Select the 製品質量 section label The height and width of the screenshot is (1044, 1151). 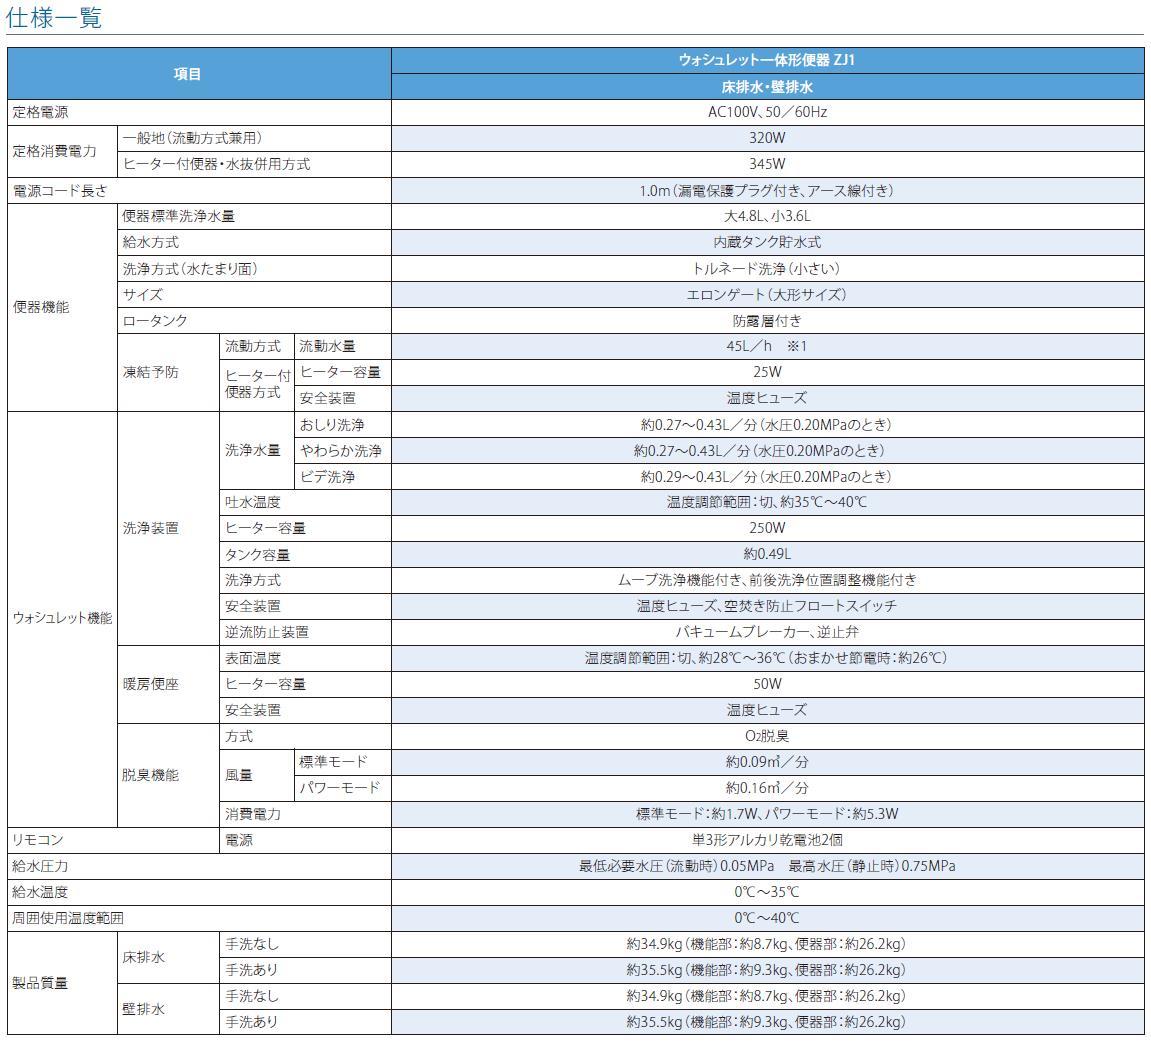(x=40, y=982)
